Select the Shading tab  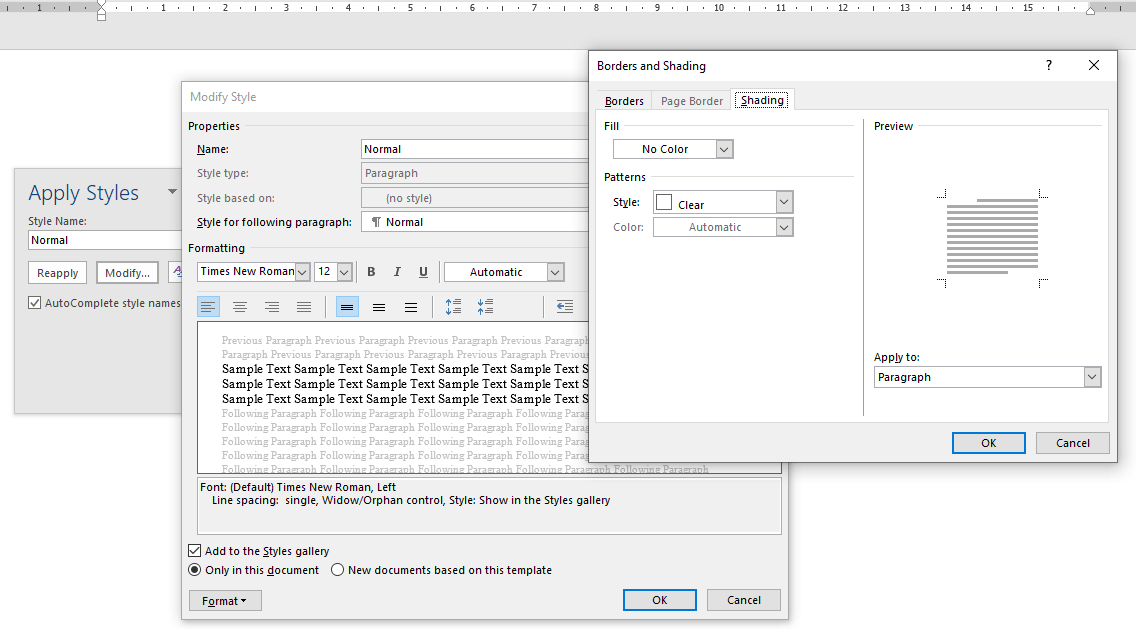762,100
